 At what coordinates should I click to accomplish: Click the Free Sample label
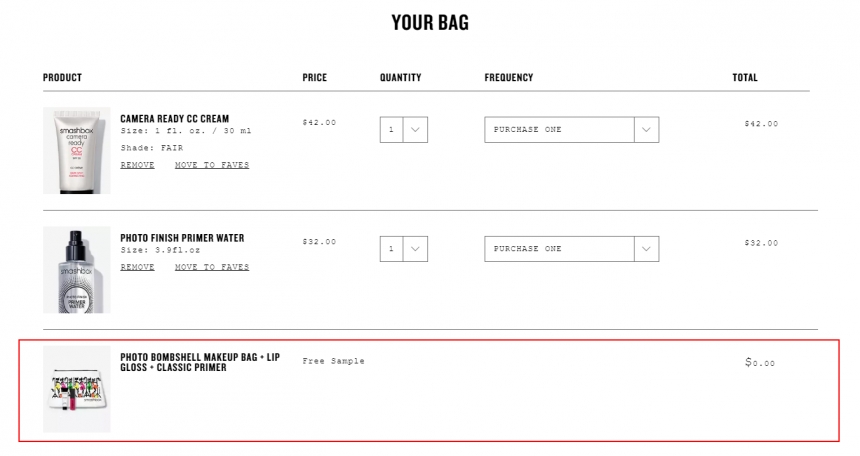pos(333,361)
